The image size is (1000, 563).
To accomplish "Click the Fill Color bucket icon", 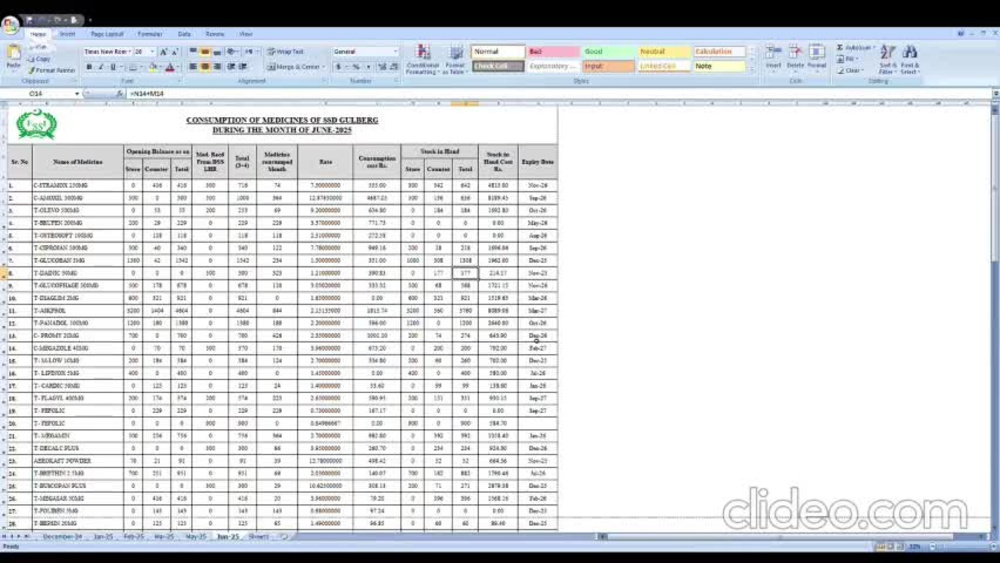I will coord(153,67).
